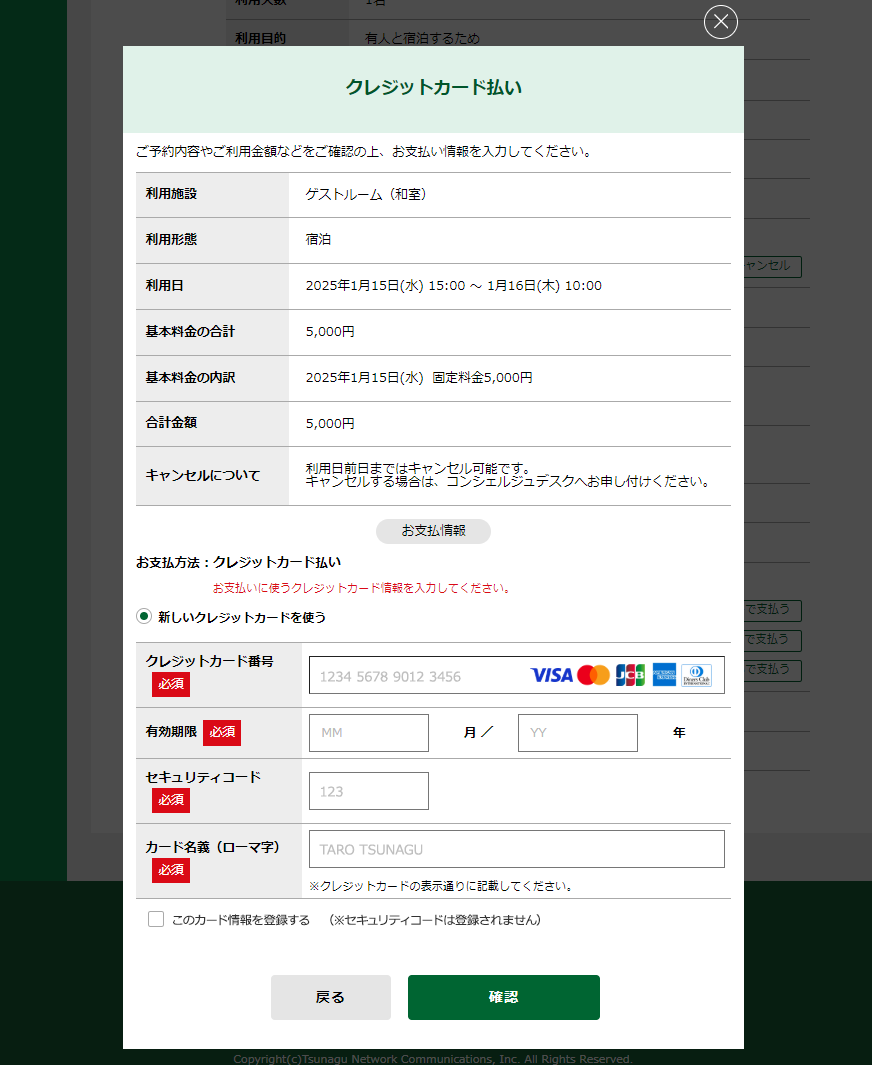
Task: Click the YY expiry year field
Action: (x=577, y=733)
